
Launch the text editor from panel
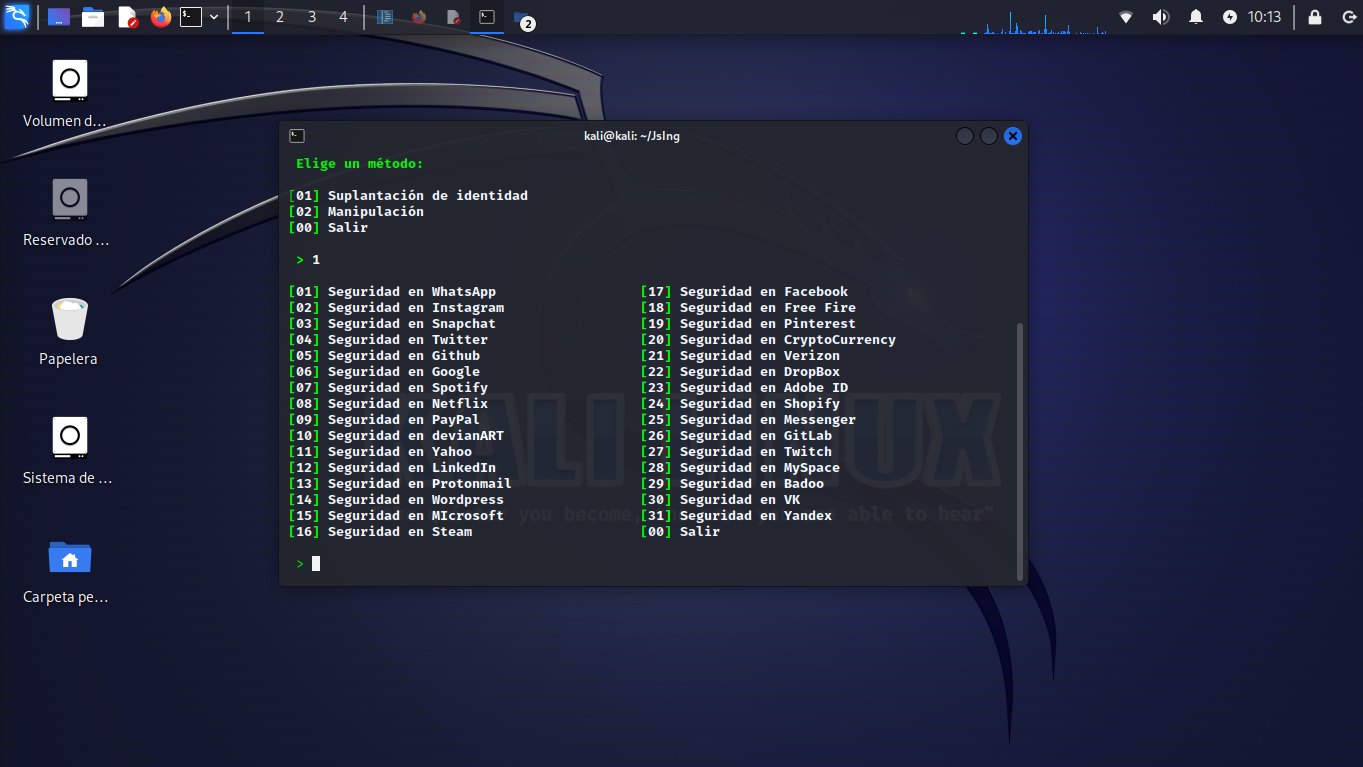click(127, 17)
